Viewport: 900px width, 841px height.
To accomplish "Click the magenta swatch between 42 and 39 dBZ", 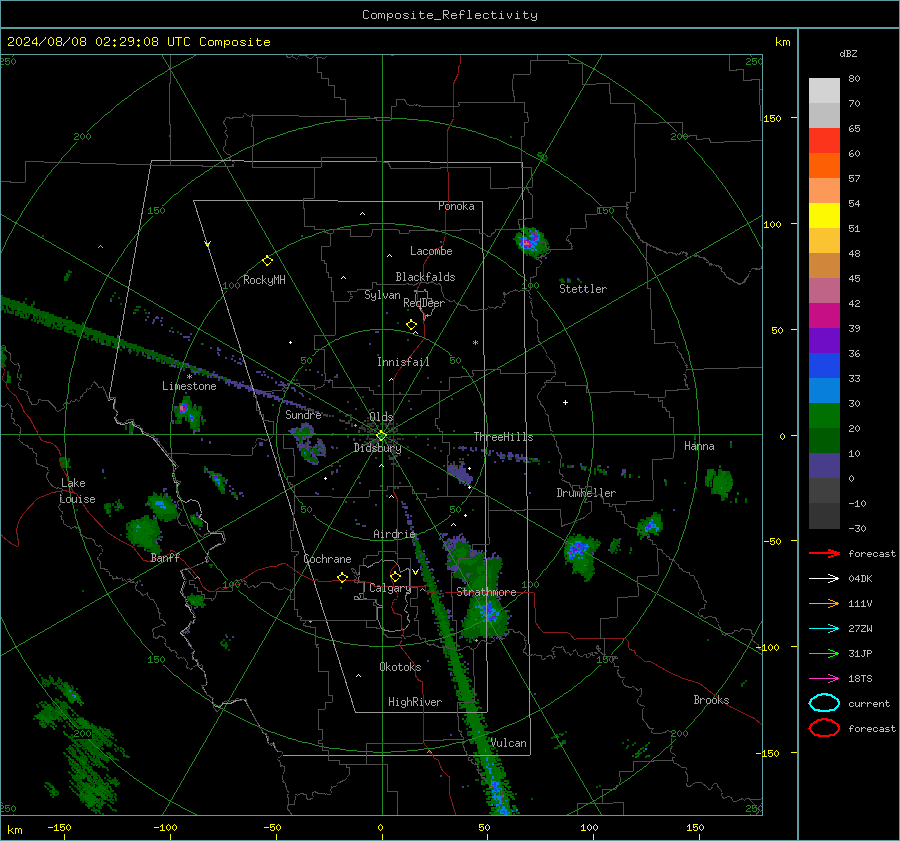I will pos(824,316).
